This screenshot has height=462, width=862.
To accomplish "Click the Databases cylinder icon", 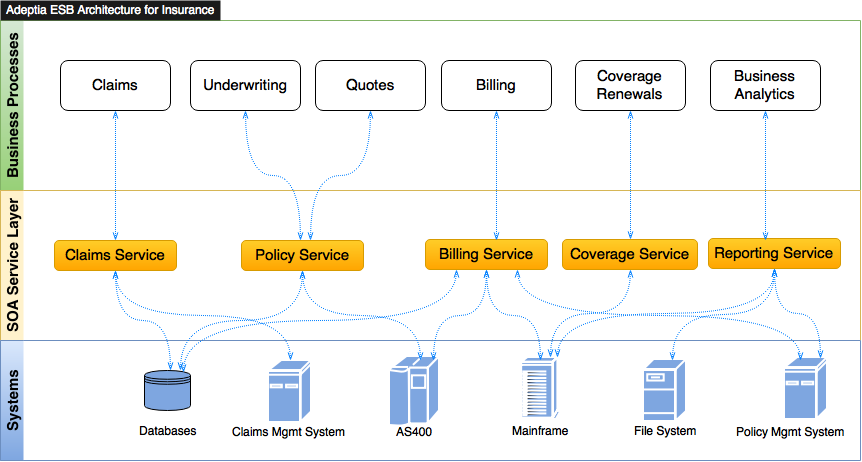I will [x=168, y=390].
